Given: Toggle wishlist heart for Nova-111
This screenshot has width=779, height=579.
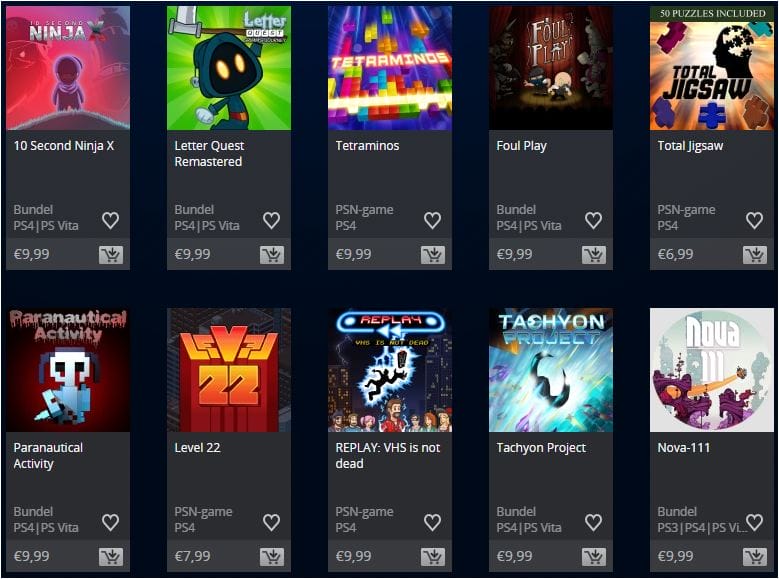Looking at the screenshot, I should pos(754,521).
